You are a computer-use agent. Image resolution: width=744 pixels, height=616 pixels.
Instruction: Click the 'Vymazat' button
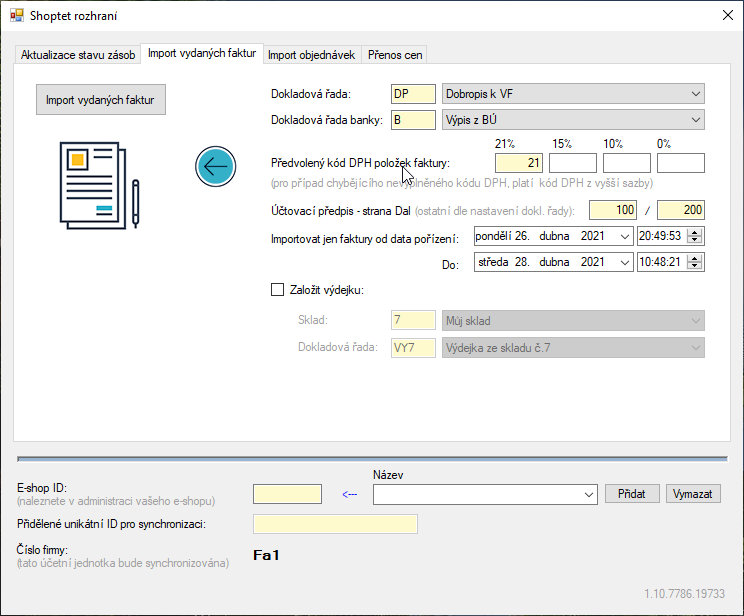(693, 494)
